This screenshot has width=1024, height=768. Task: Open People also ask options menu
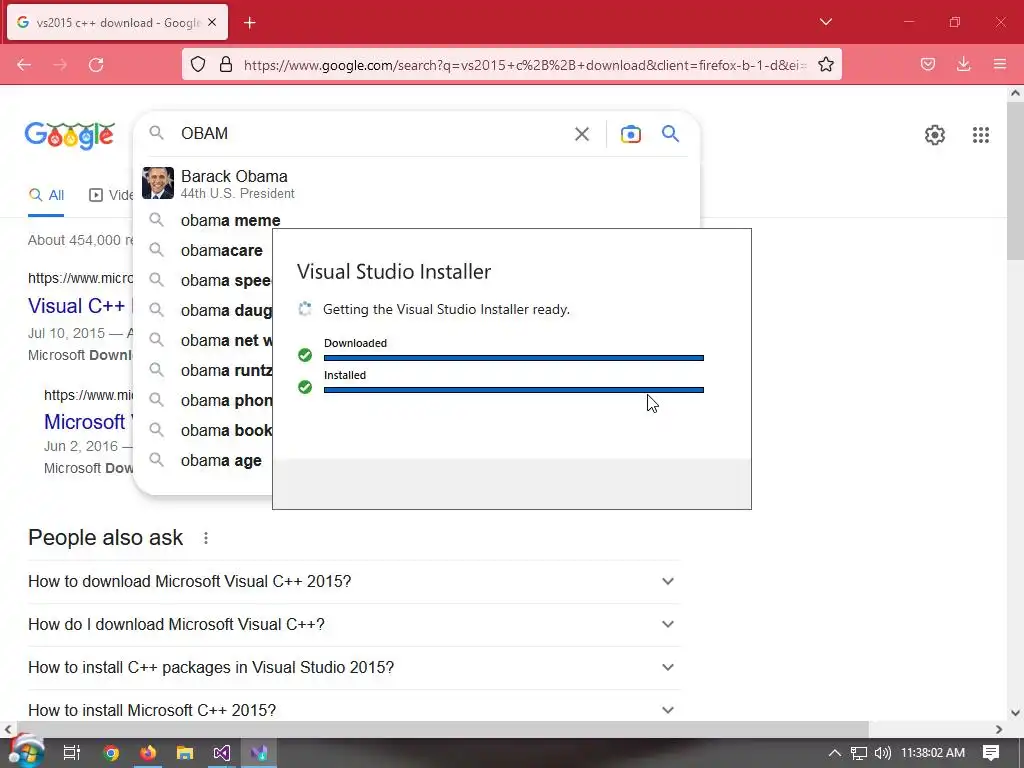coord(206,538)
